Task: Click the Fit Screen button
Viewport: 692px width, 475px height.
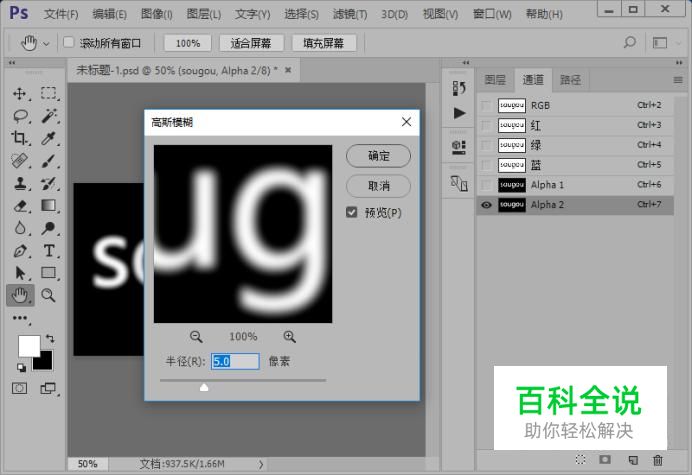Action: pos(251,43)
